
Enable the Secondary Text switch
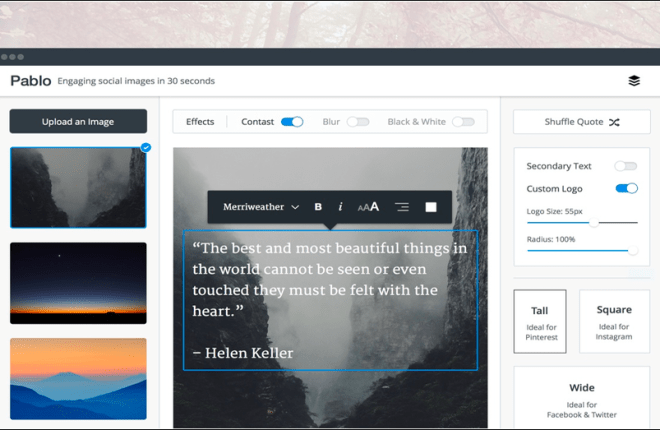click(626, 166)
